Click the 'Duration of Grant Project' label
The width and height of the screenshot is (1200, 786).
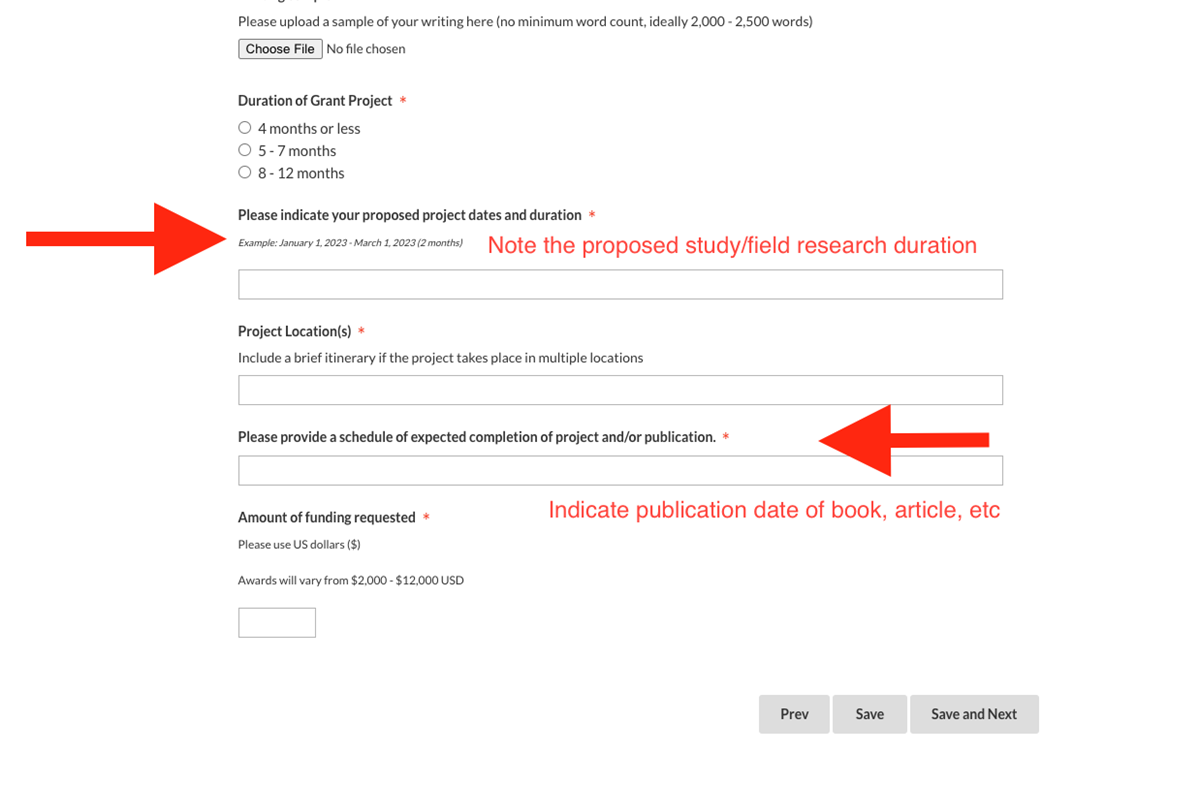pos(315,101)
